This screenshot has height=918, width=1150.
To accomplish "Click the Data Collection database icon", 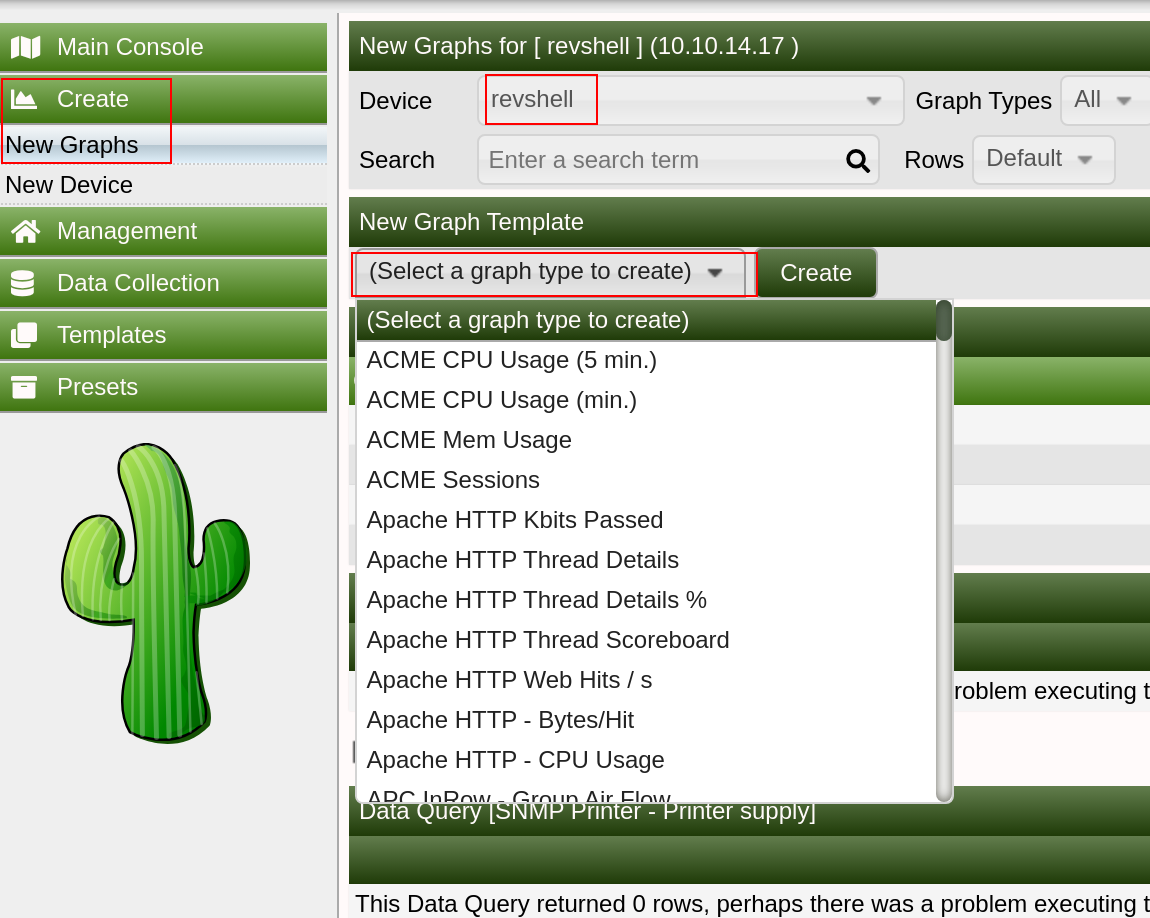I will [23, 283].
